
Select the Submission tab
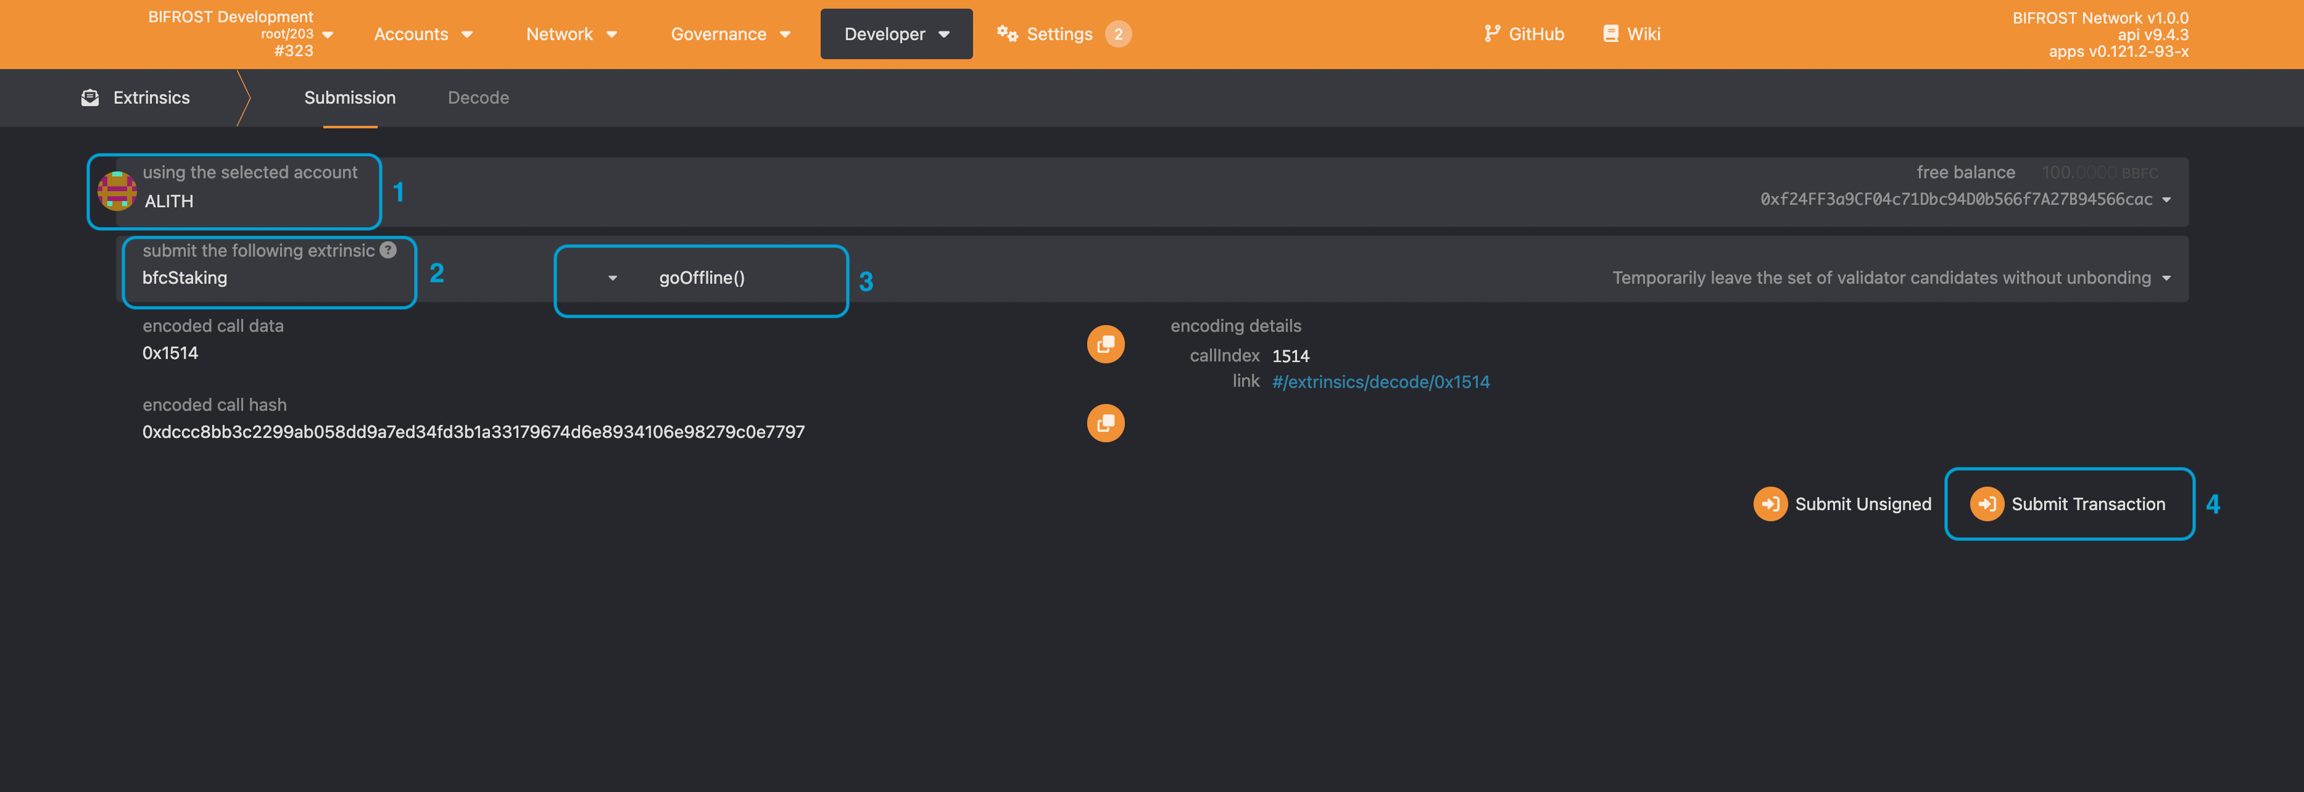[x=350, y=97]
